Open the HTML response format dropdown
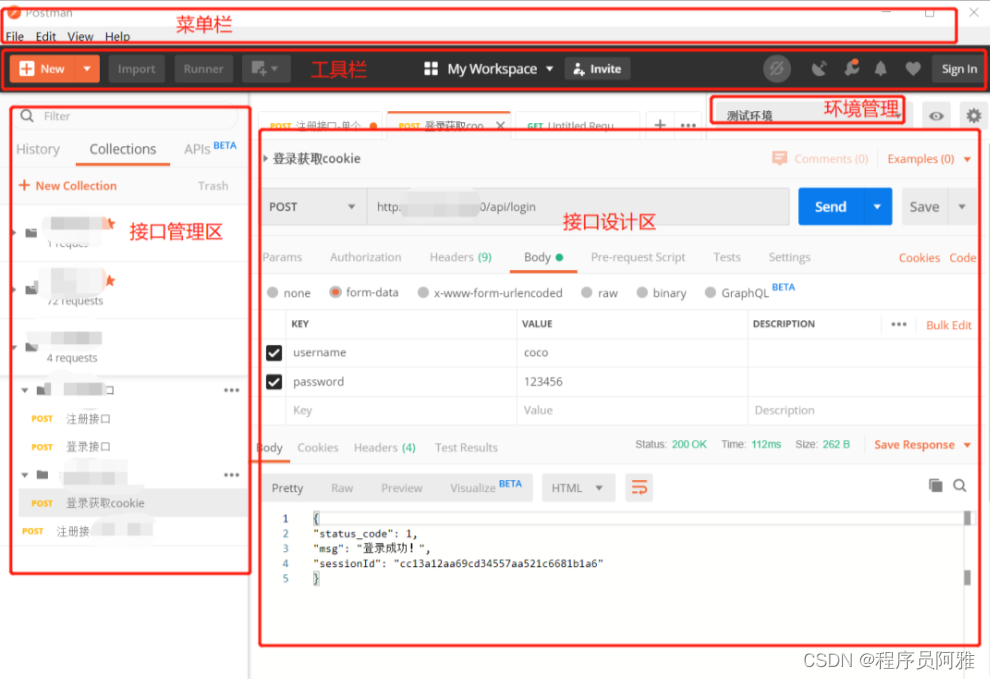Screen dimensions: 990x679 [x=578, y=488]
